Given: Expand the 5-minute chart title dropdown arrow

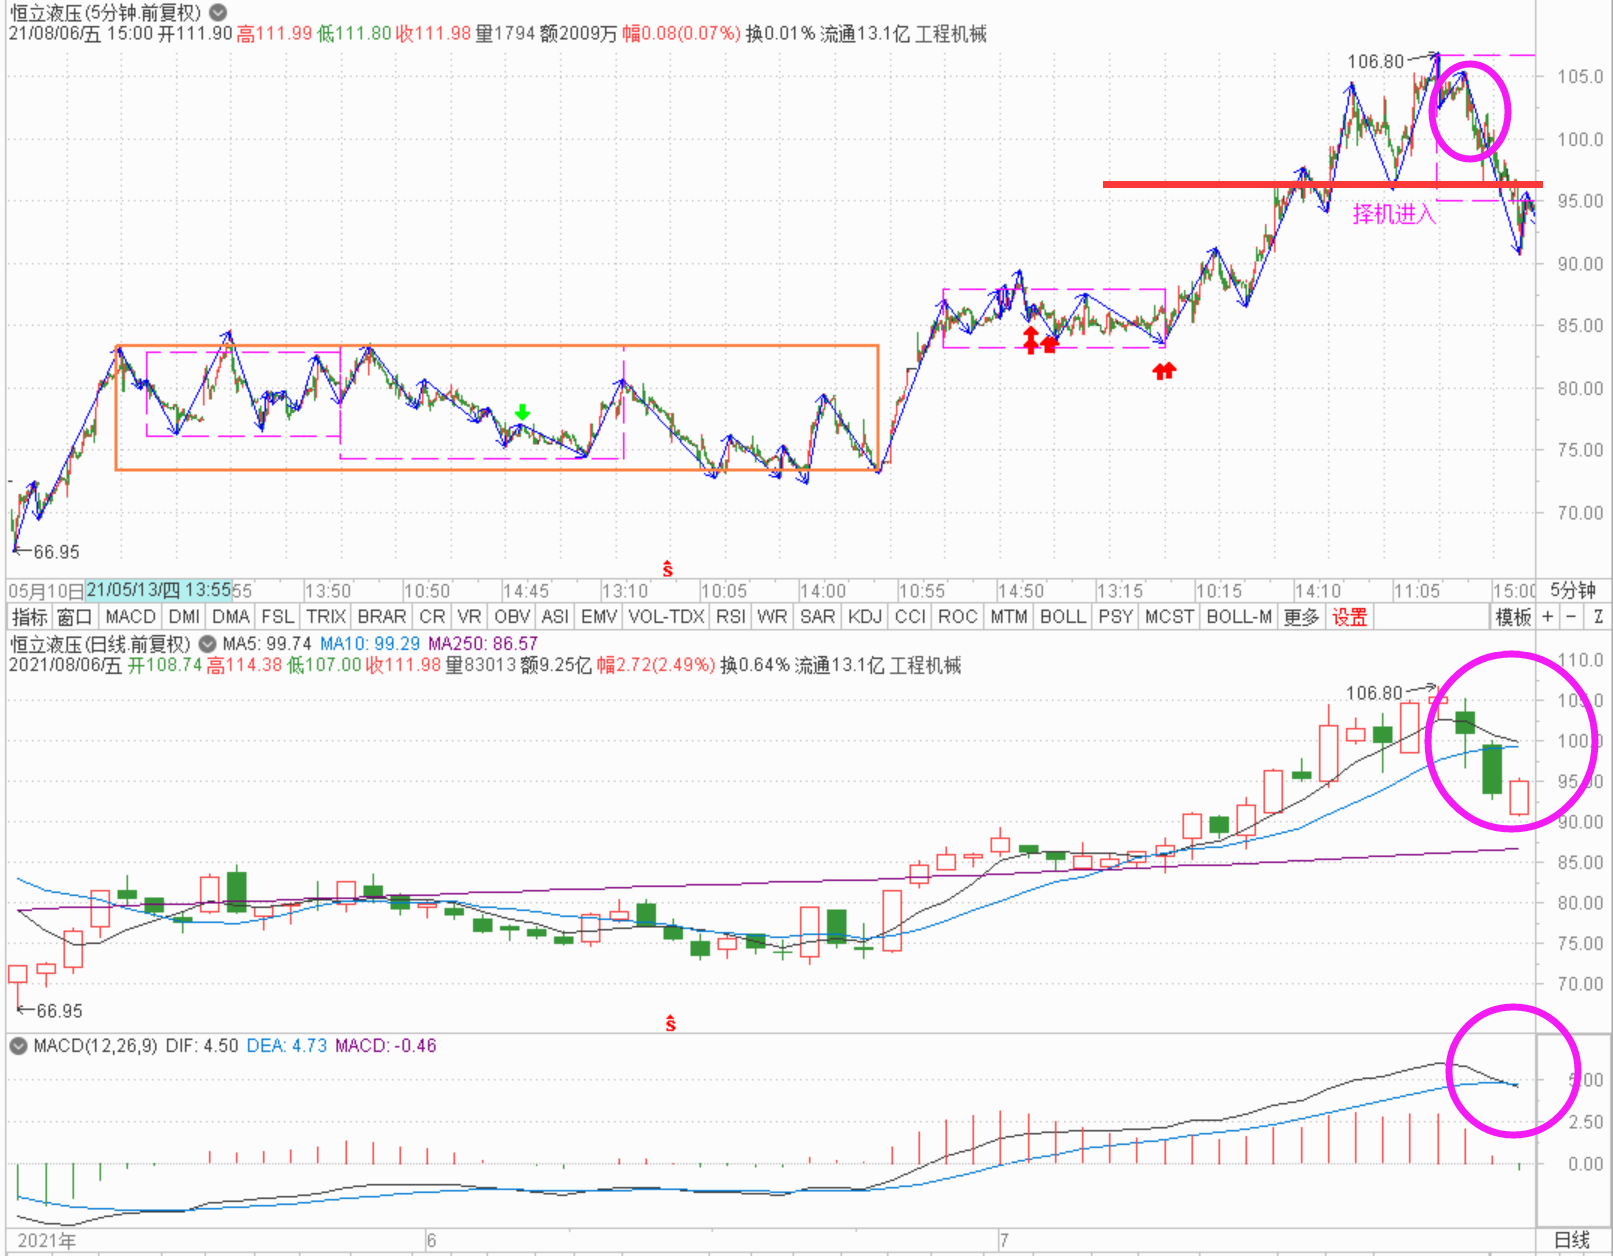Looking at the screenshot, I should coord(218,13).
